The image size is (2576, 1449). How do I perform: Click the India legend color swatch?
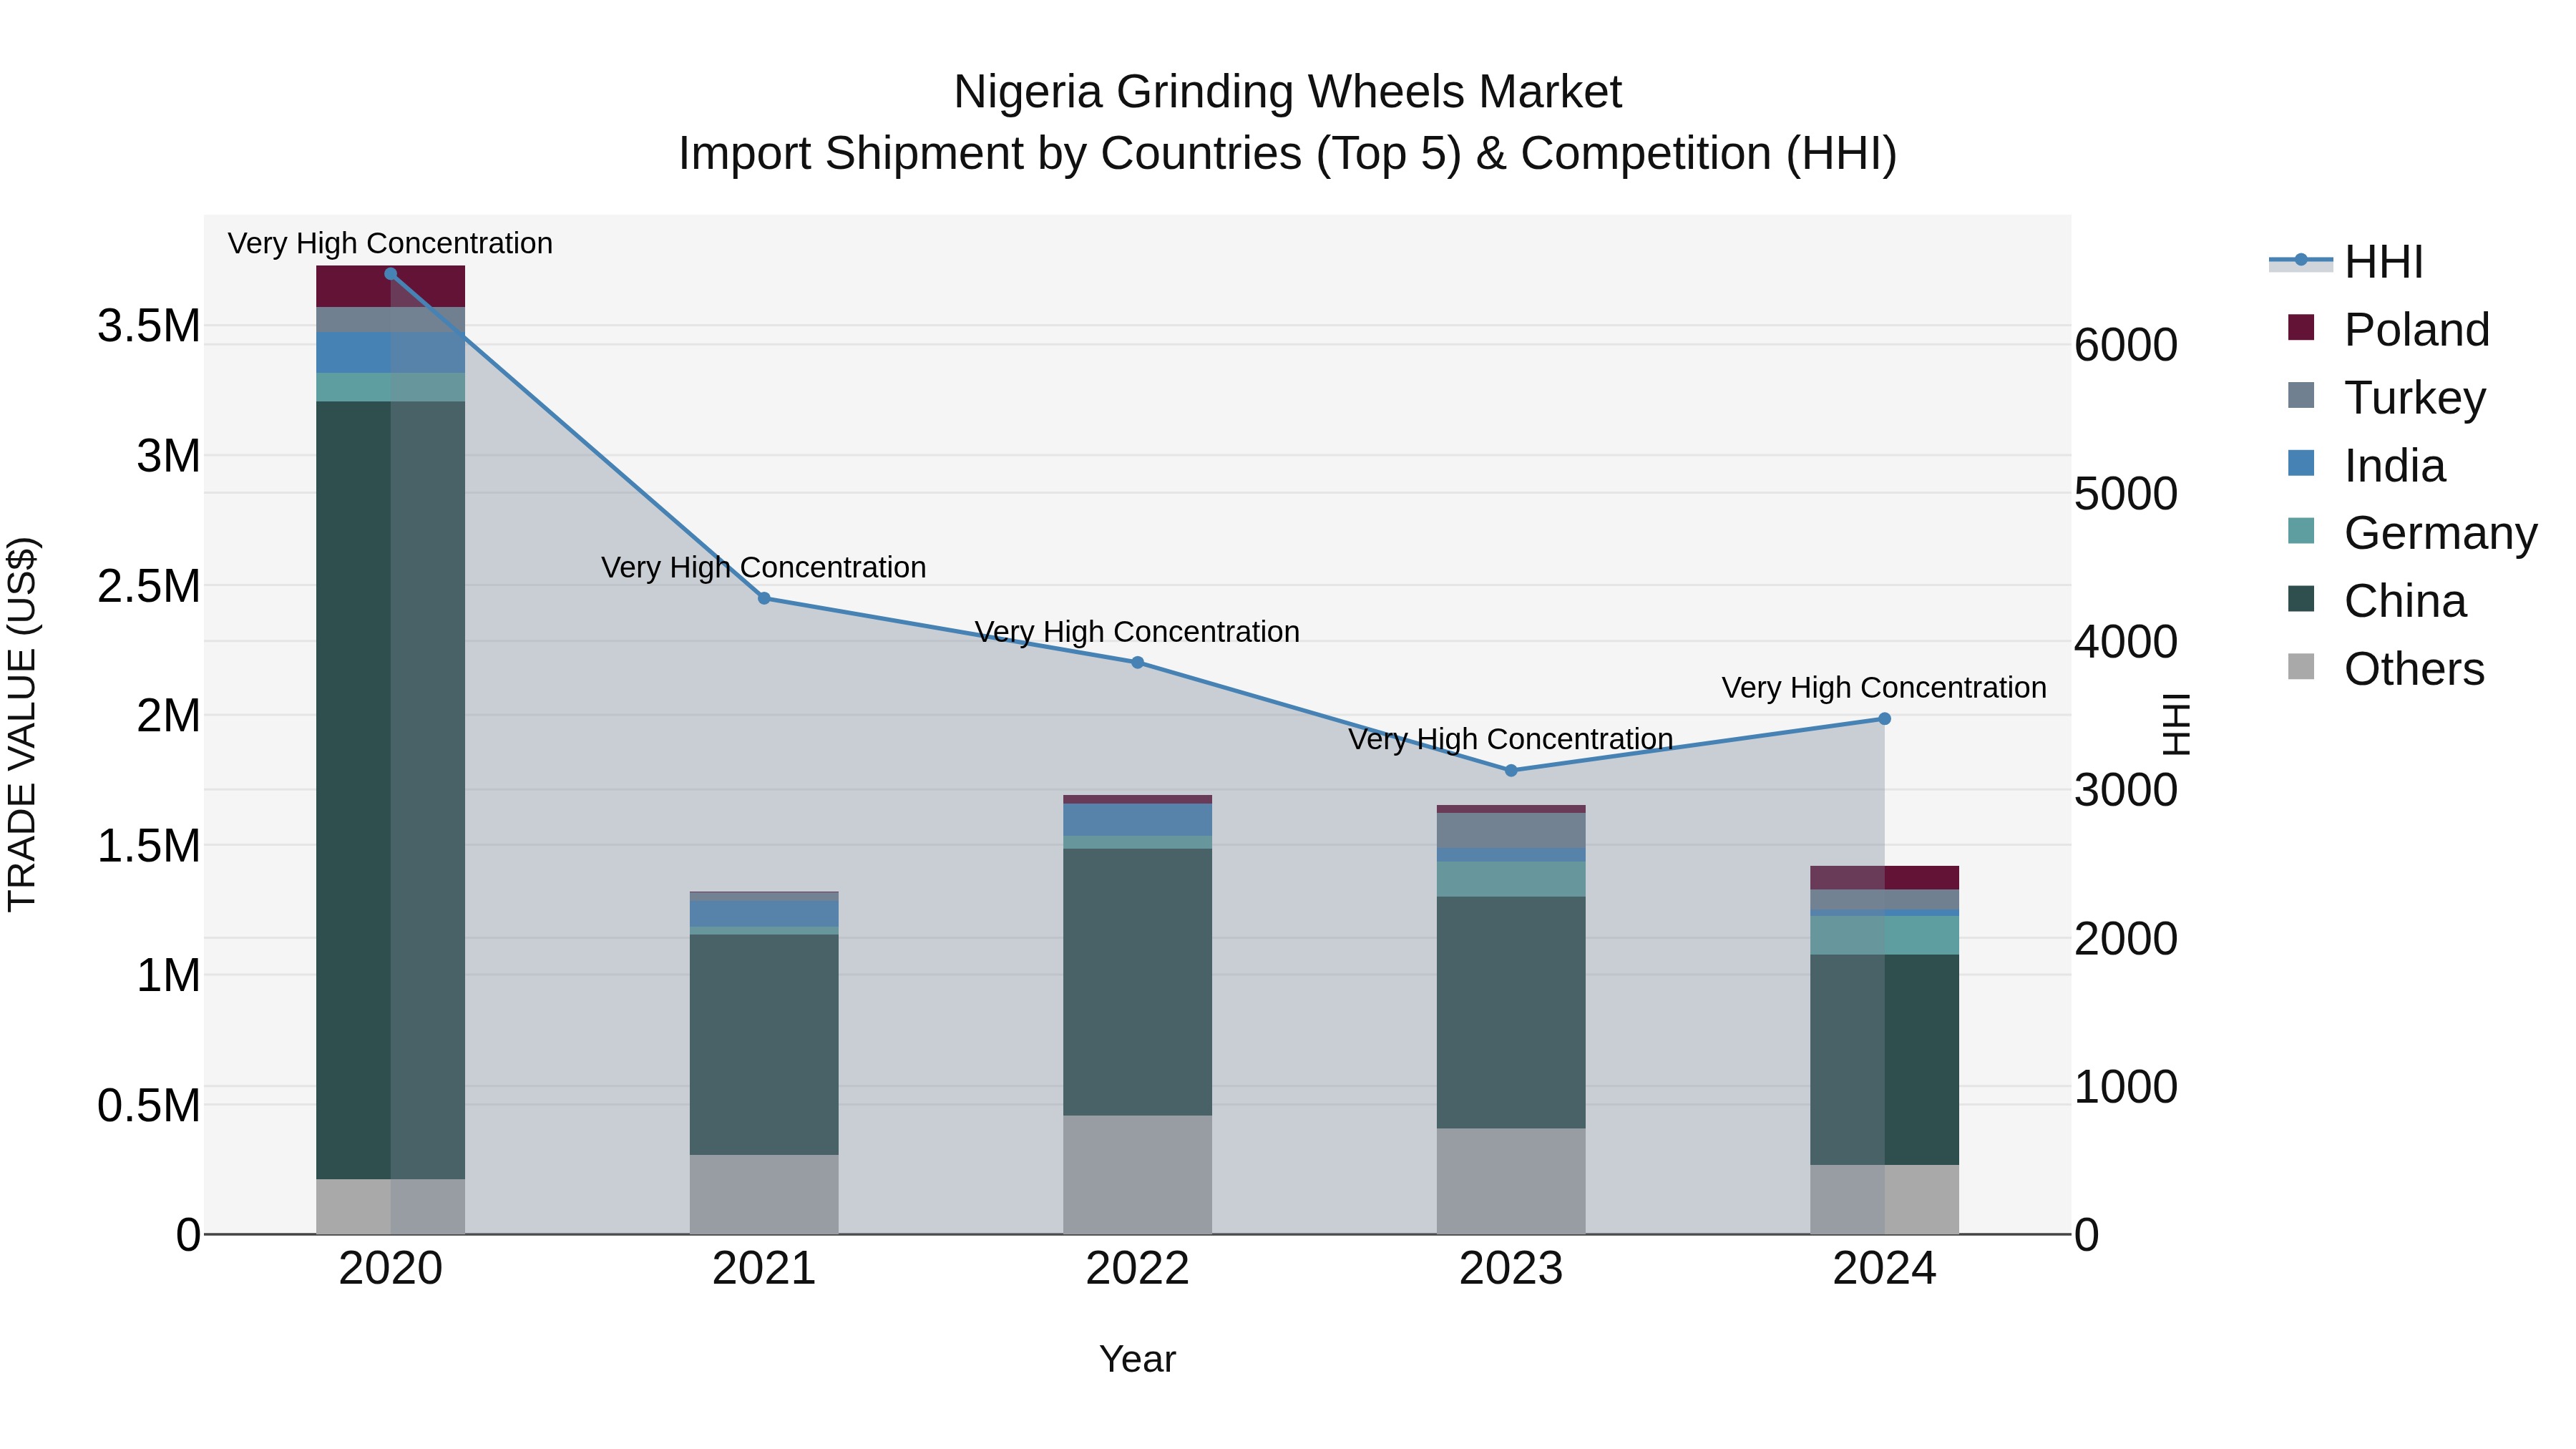tap(2301, 464)
